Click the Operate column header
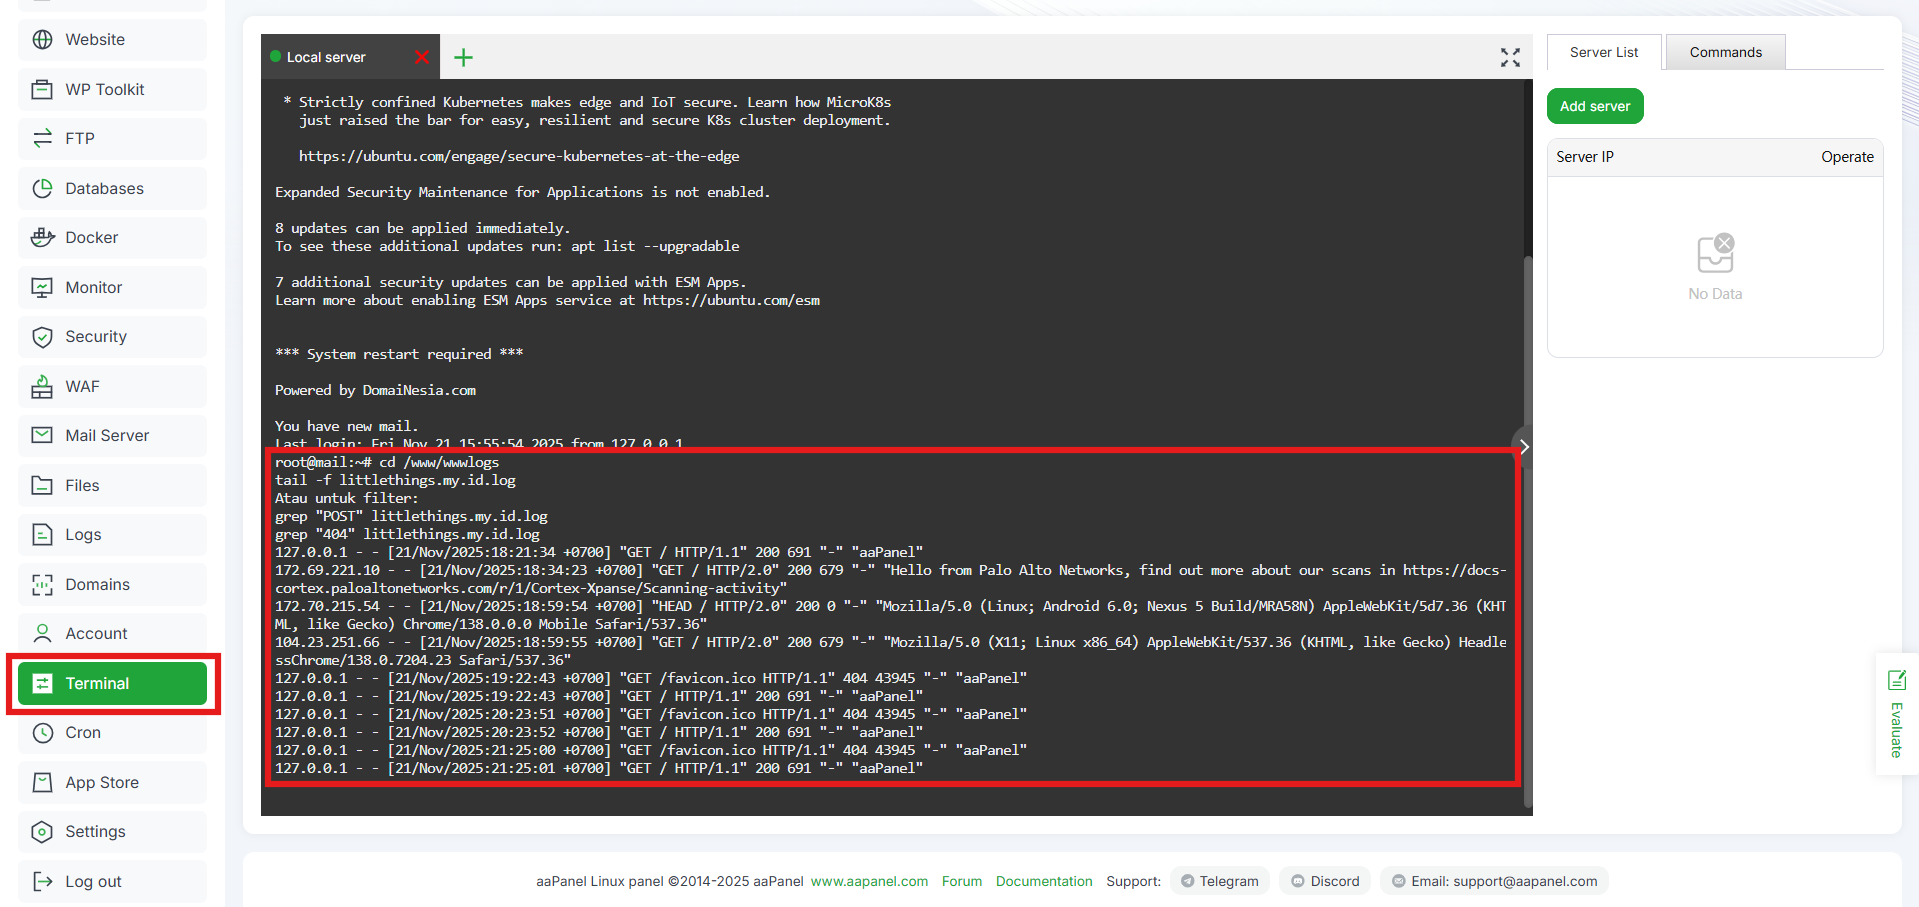 click(x=1847, y=157)
